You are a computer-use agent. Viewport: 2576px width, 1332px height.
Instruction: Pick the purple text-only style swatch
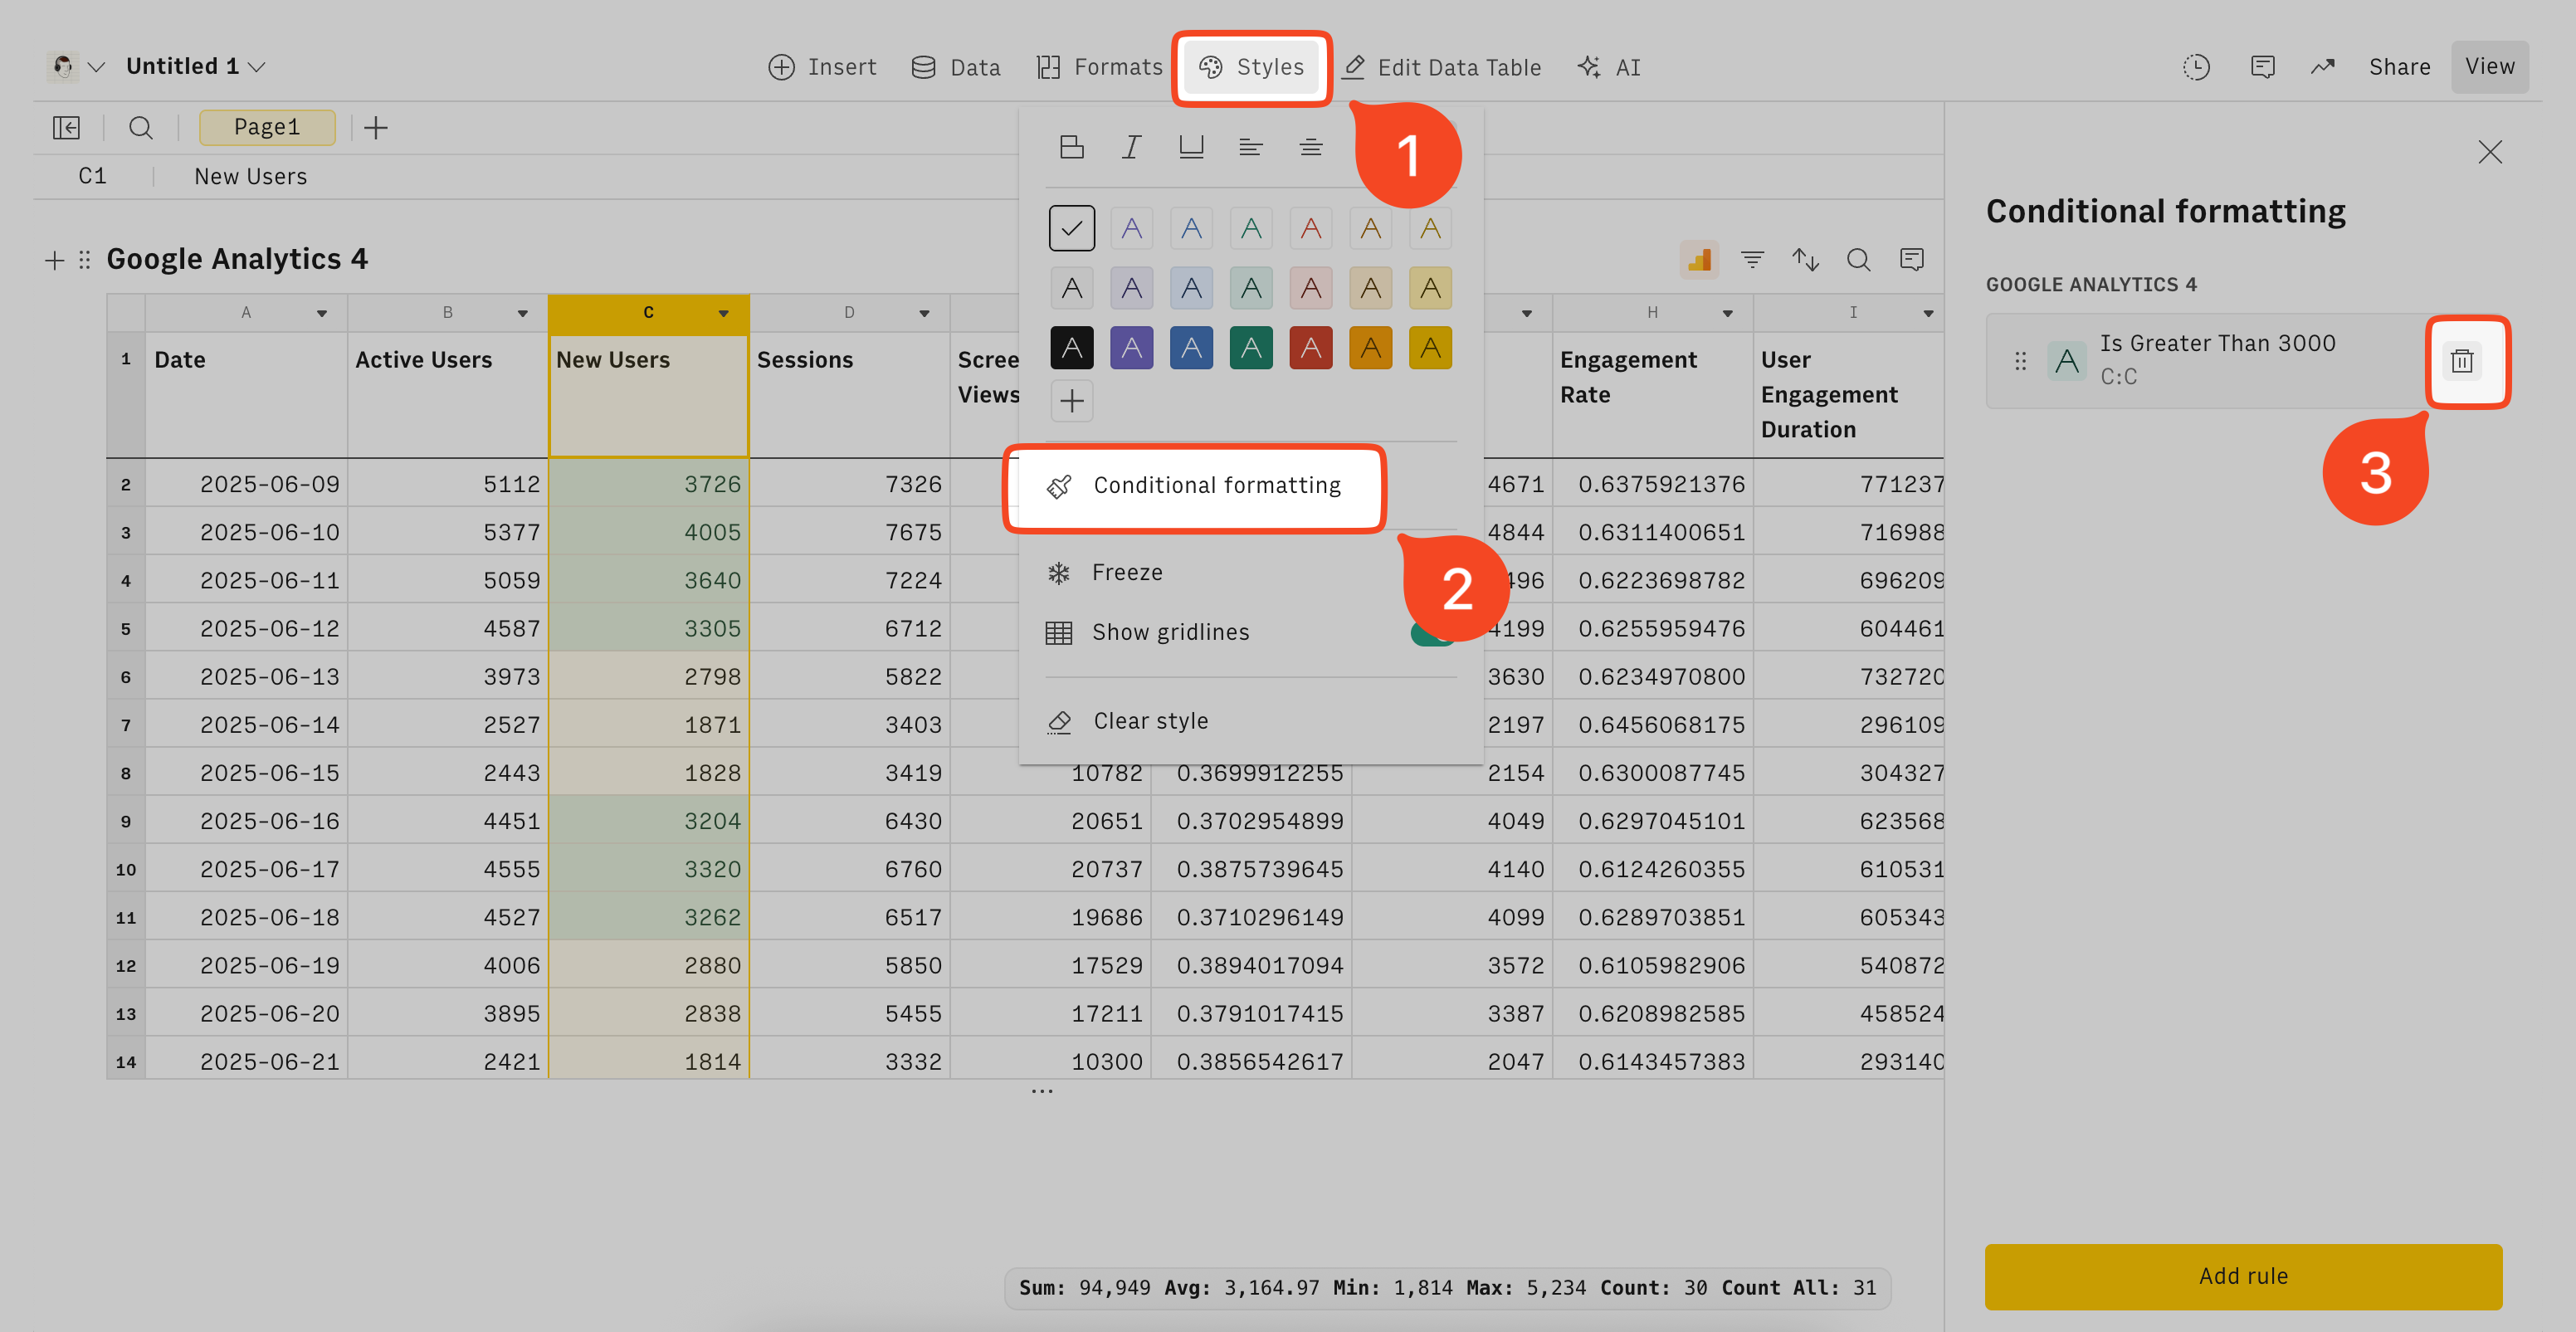pyautogui.click(x=1131, y=229)
